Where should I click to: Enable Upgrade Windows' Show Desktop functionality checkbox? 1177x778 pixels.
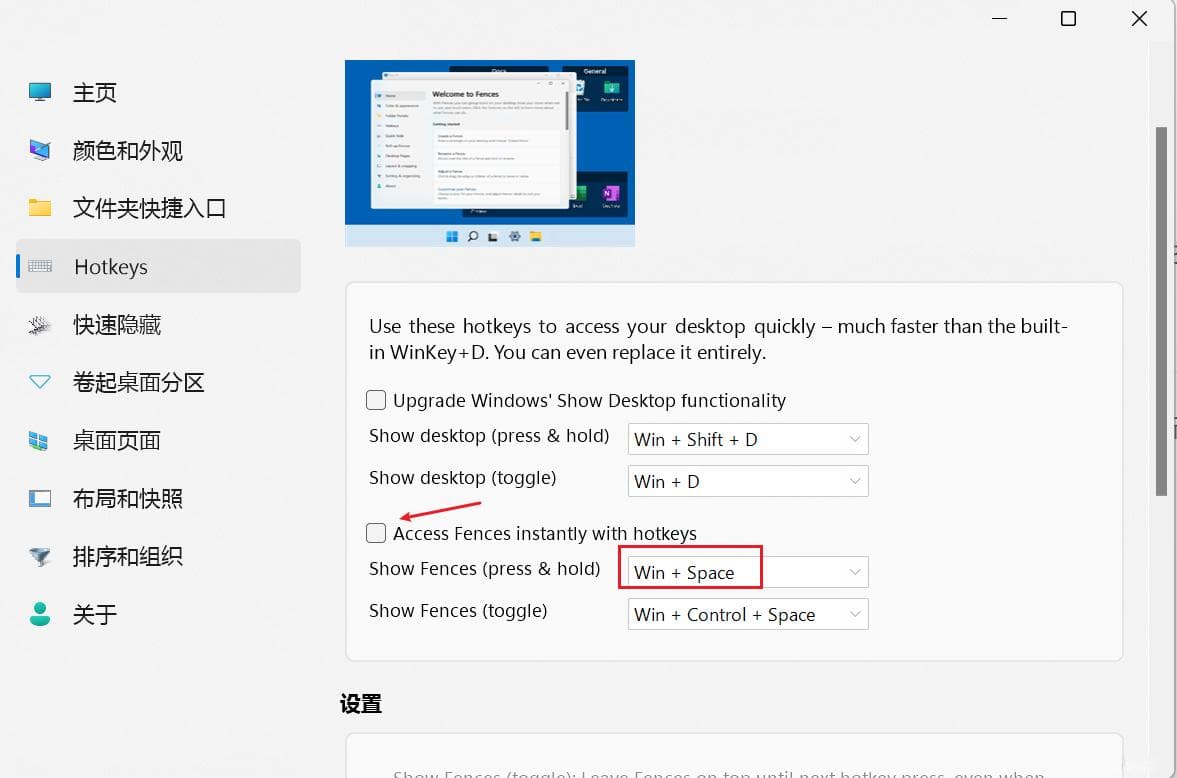[376, 400]
